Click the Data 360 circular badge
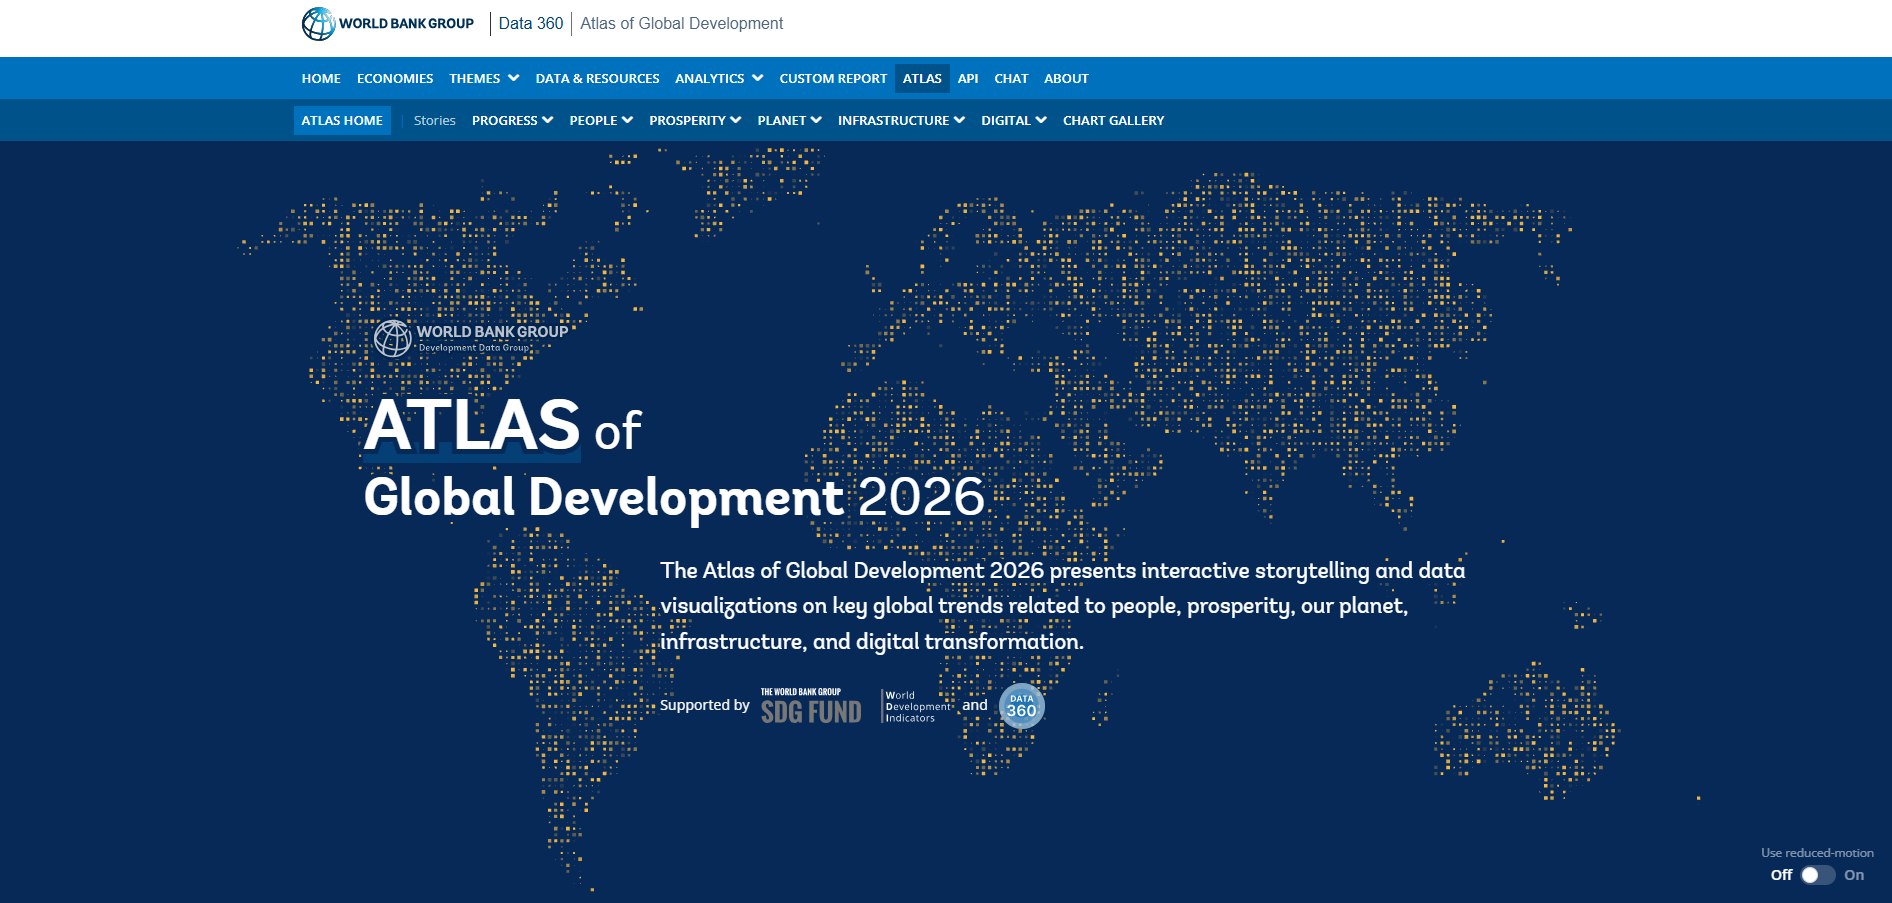 [x=1021, y=706]
